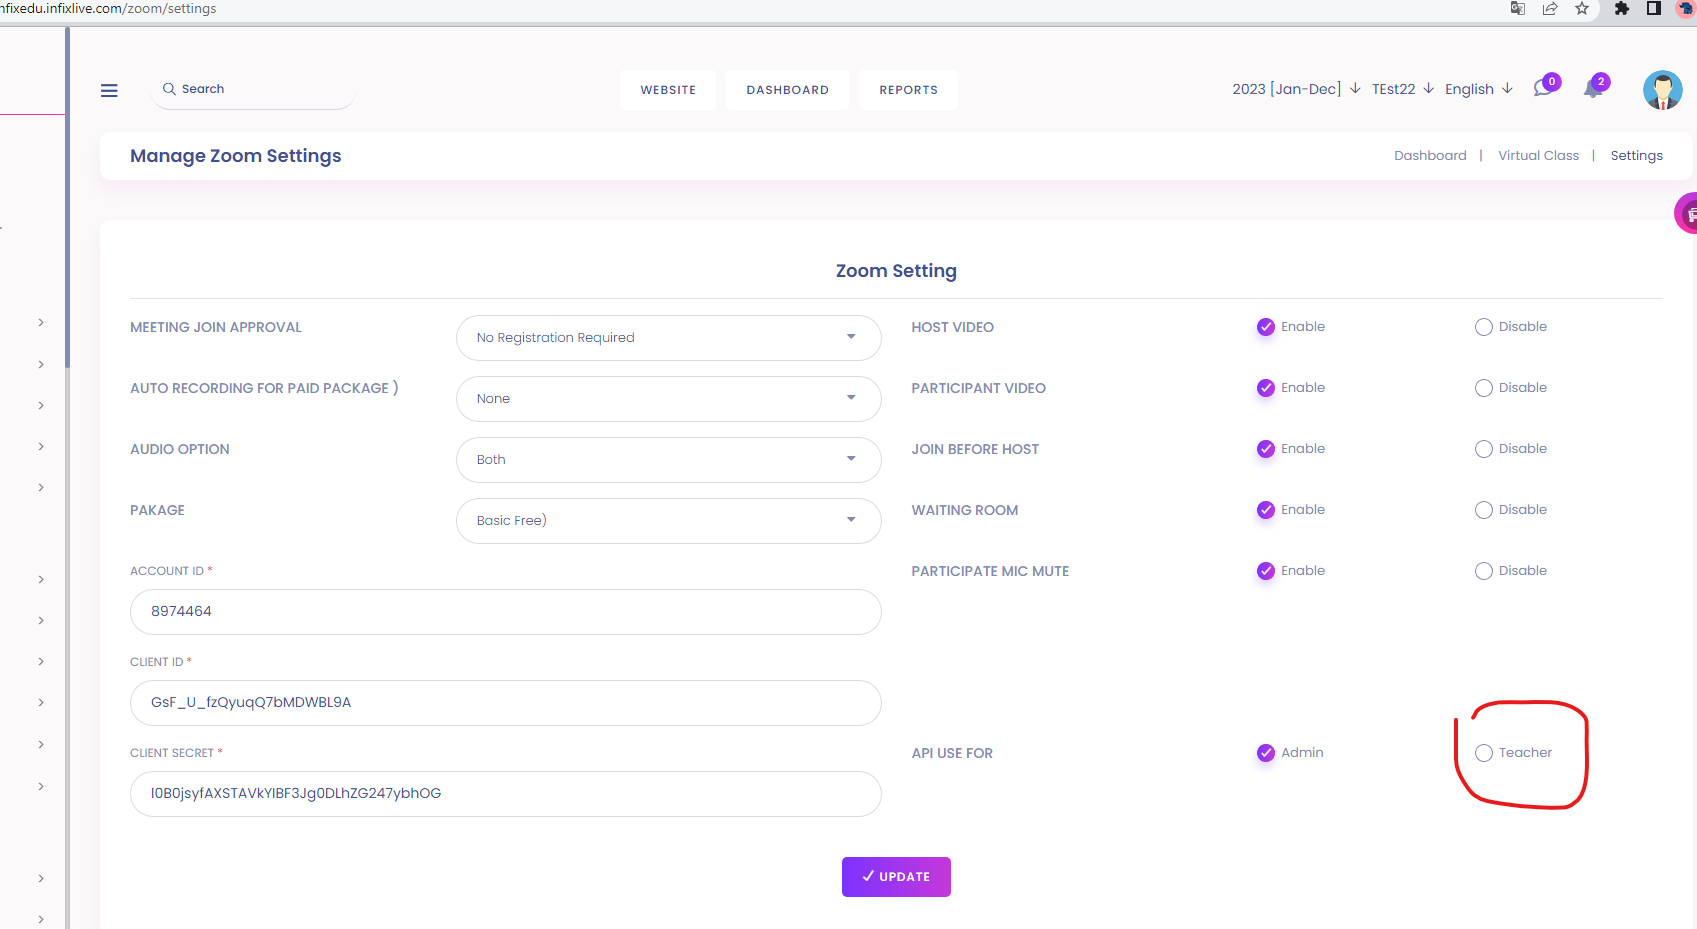
Task: Click the browser share page icon
Action: pos(1550,9)
